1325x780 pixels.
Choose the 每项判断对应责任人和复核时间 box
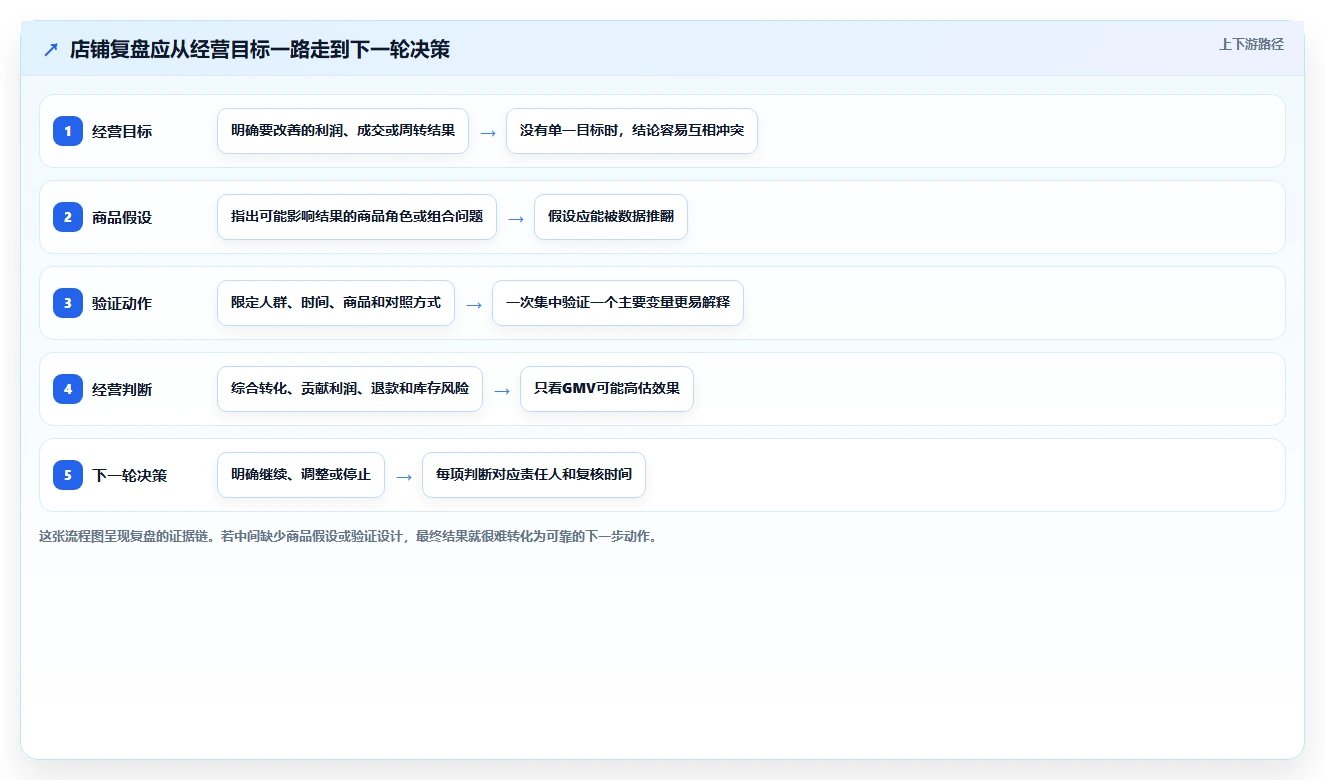[534, 475]
